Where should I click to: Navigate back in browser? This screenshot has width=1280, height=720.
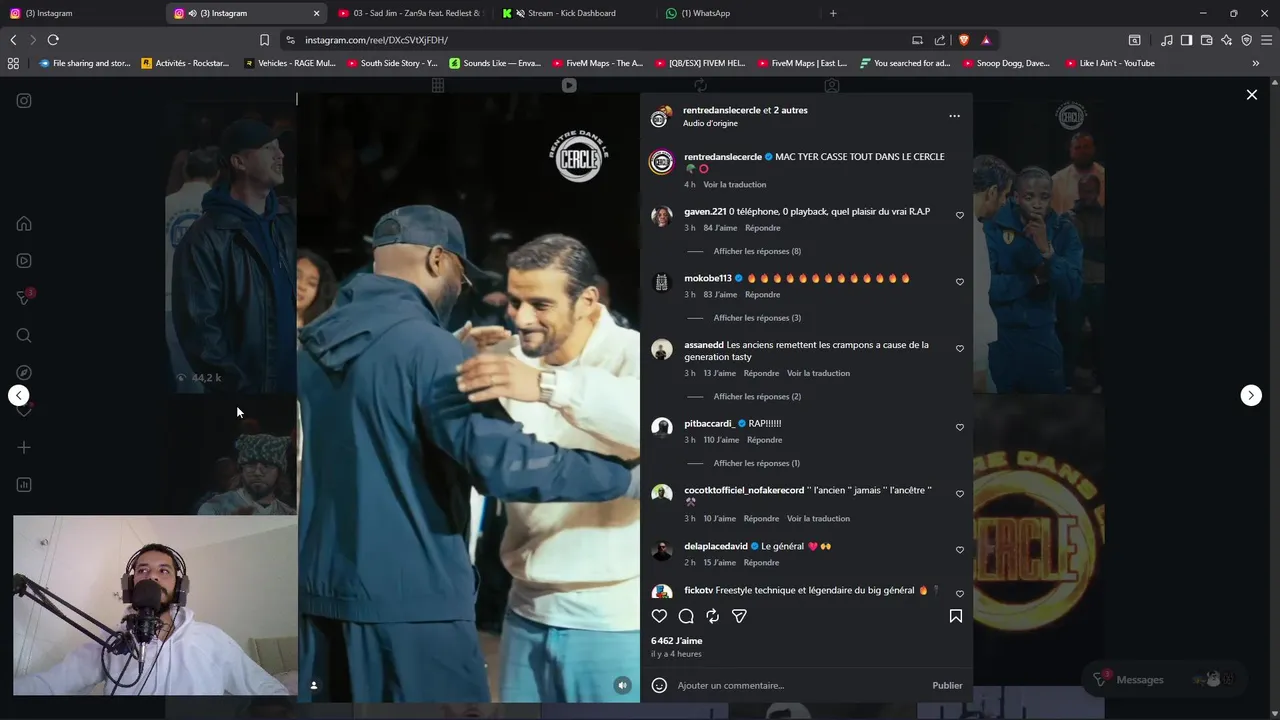pos(13,40)
